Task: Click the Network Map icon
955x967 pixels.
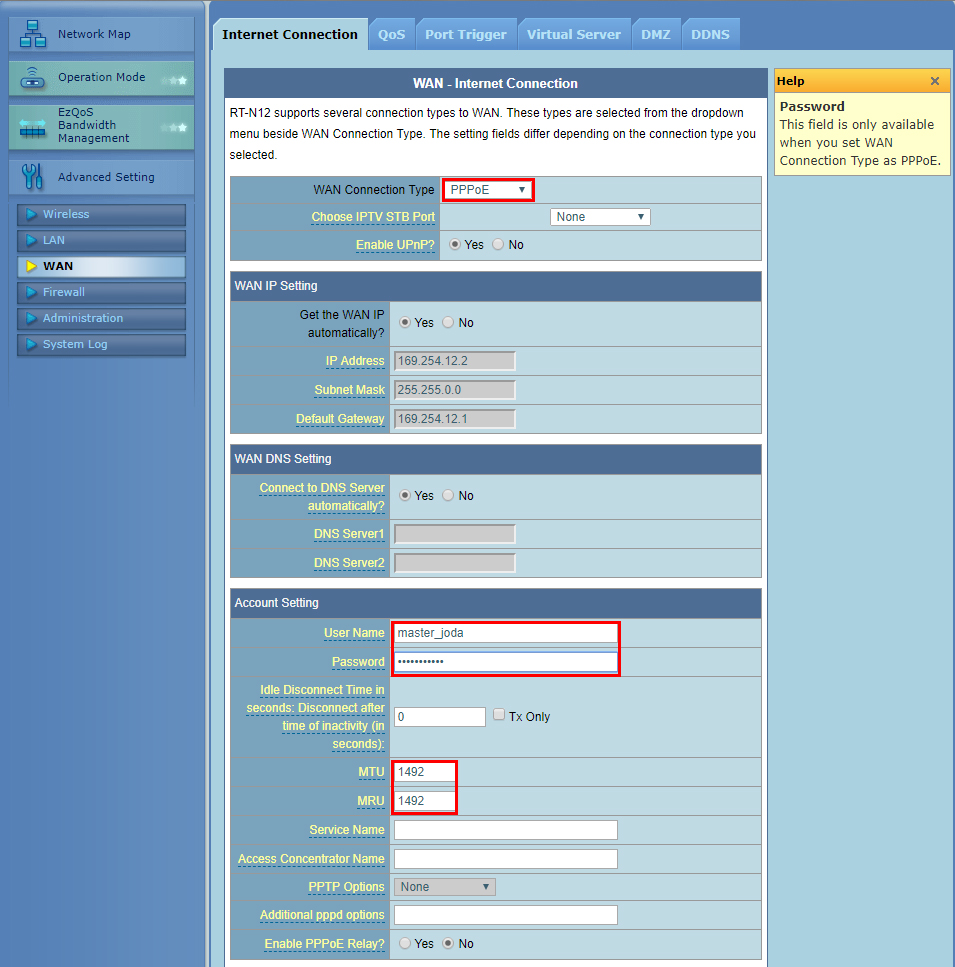Action: (x=33, y=34)
